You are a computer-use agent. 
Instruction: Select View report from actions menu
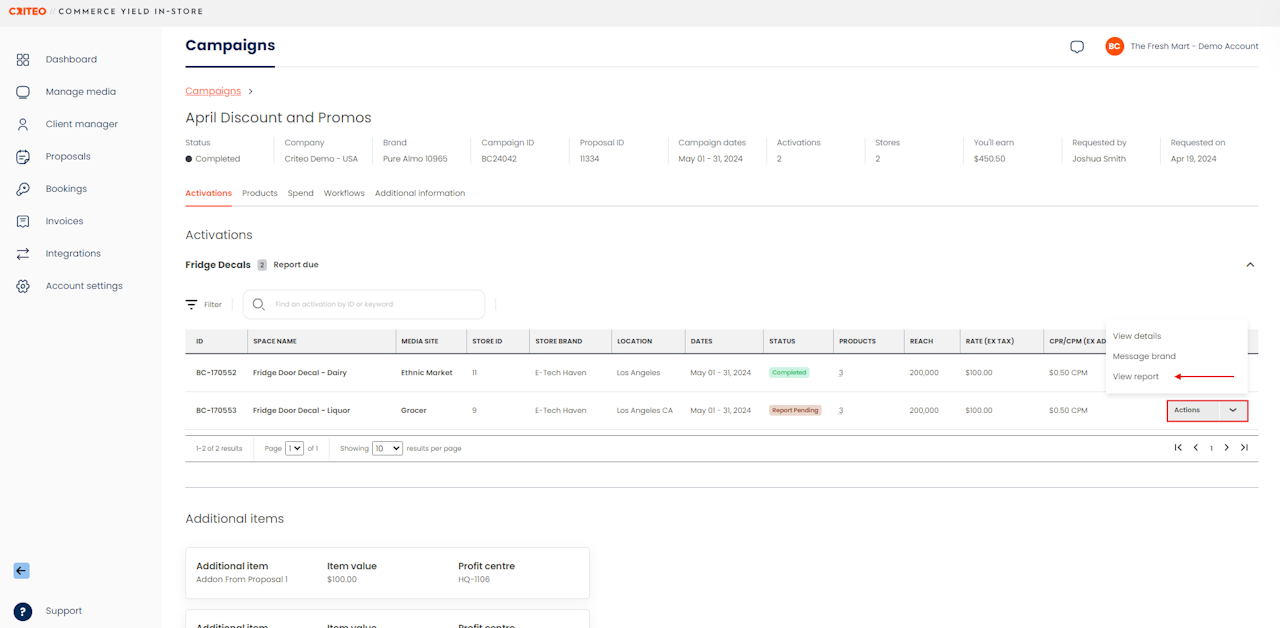pos(1136,377)
